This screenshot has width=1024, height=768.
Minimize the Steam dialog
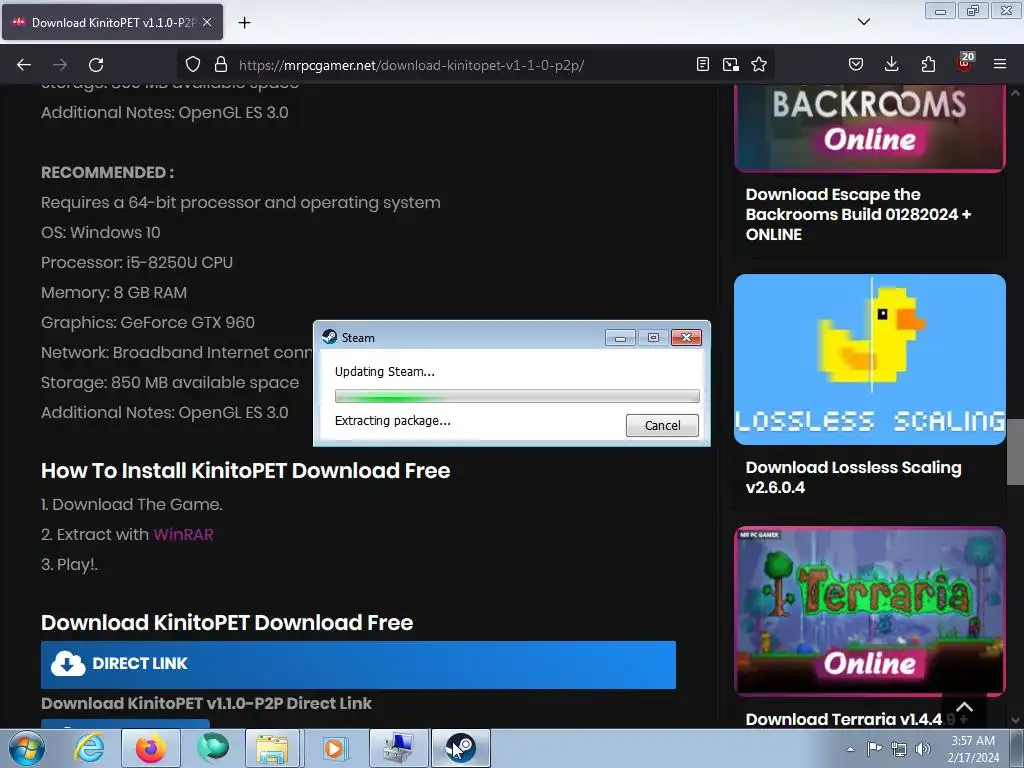620,338
